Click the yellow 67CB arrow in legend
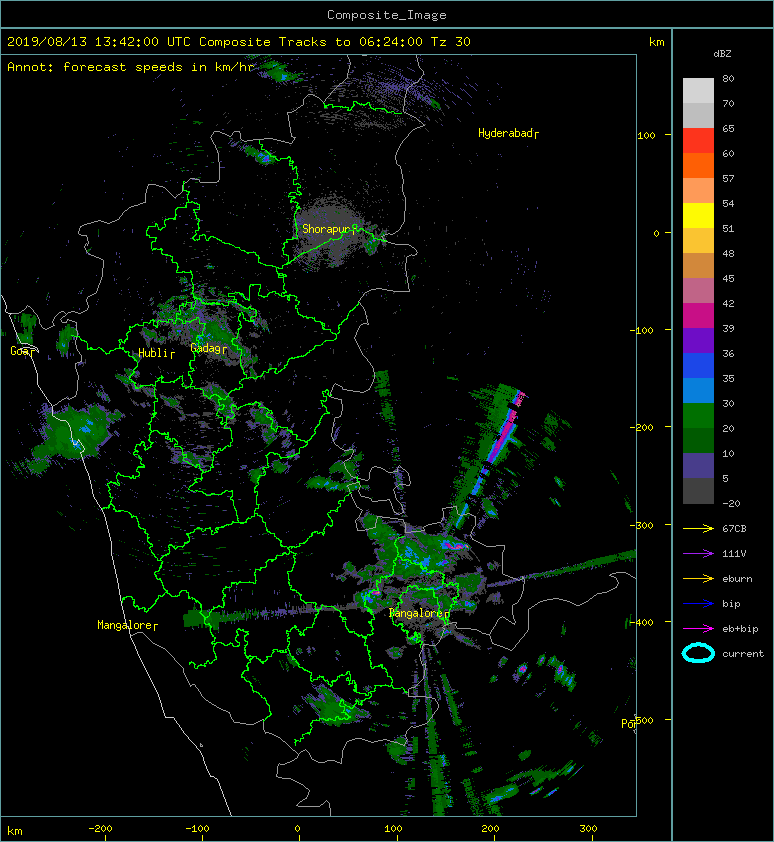This screenshot has width=774, height=842. point(698,528)
